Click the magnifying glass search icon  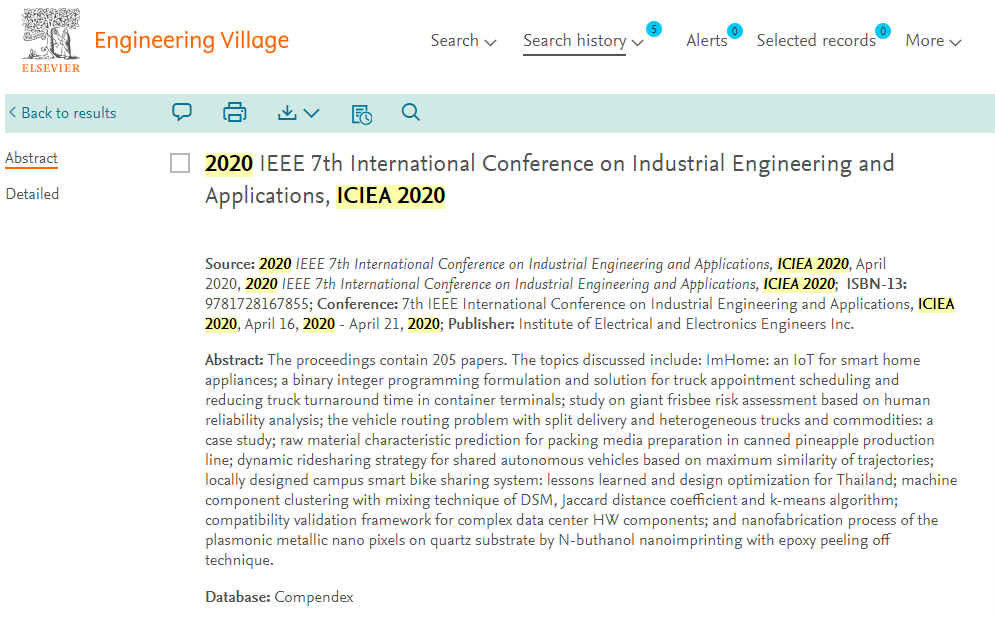(x=410, y=113)
